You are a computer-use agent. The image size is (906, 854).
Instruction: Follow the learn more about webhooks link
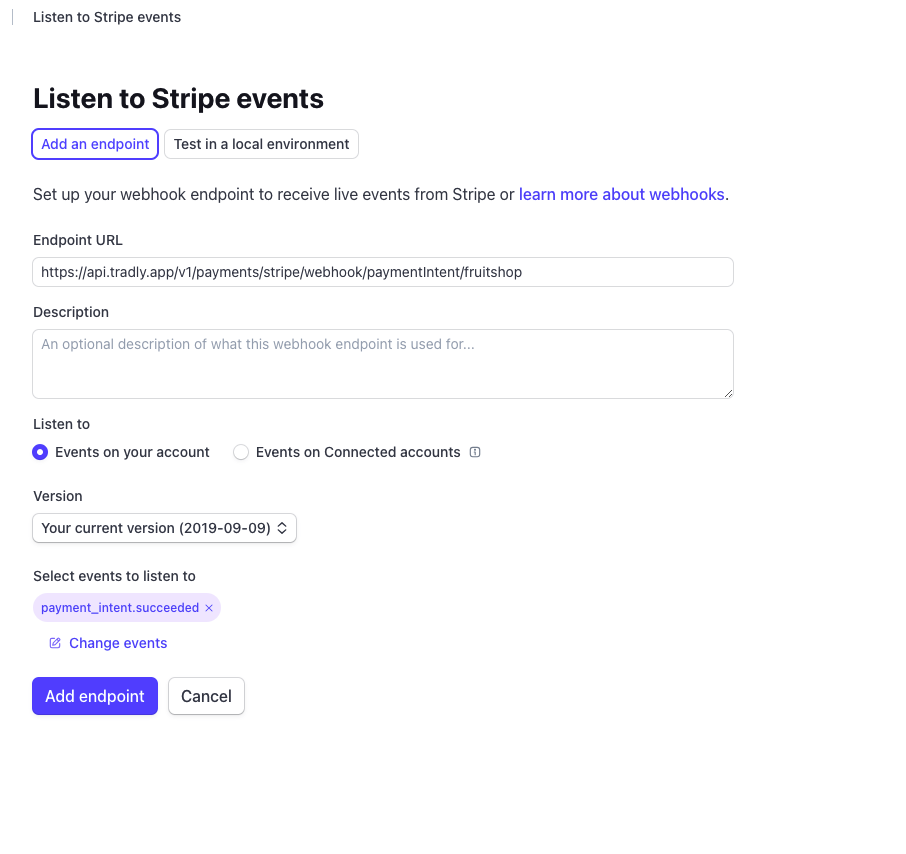[x=621, y=194]
